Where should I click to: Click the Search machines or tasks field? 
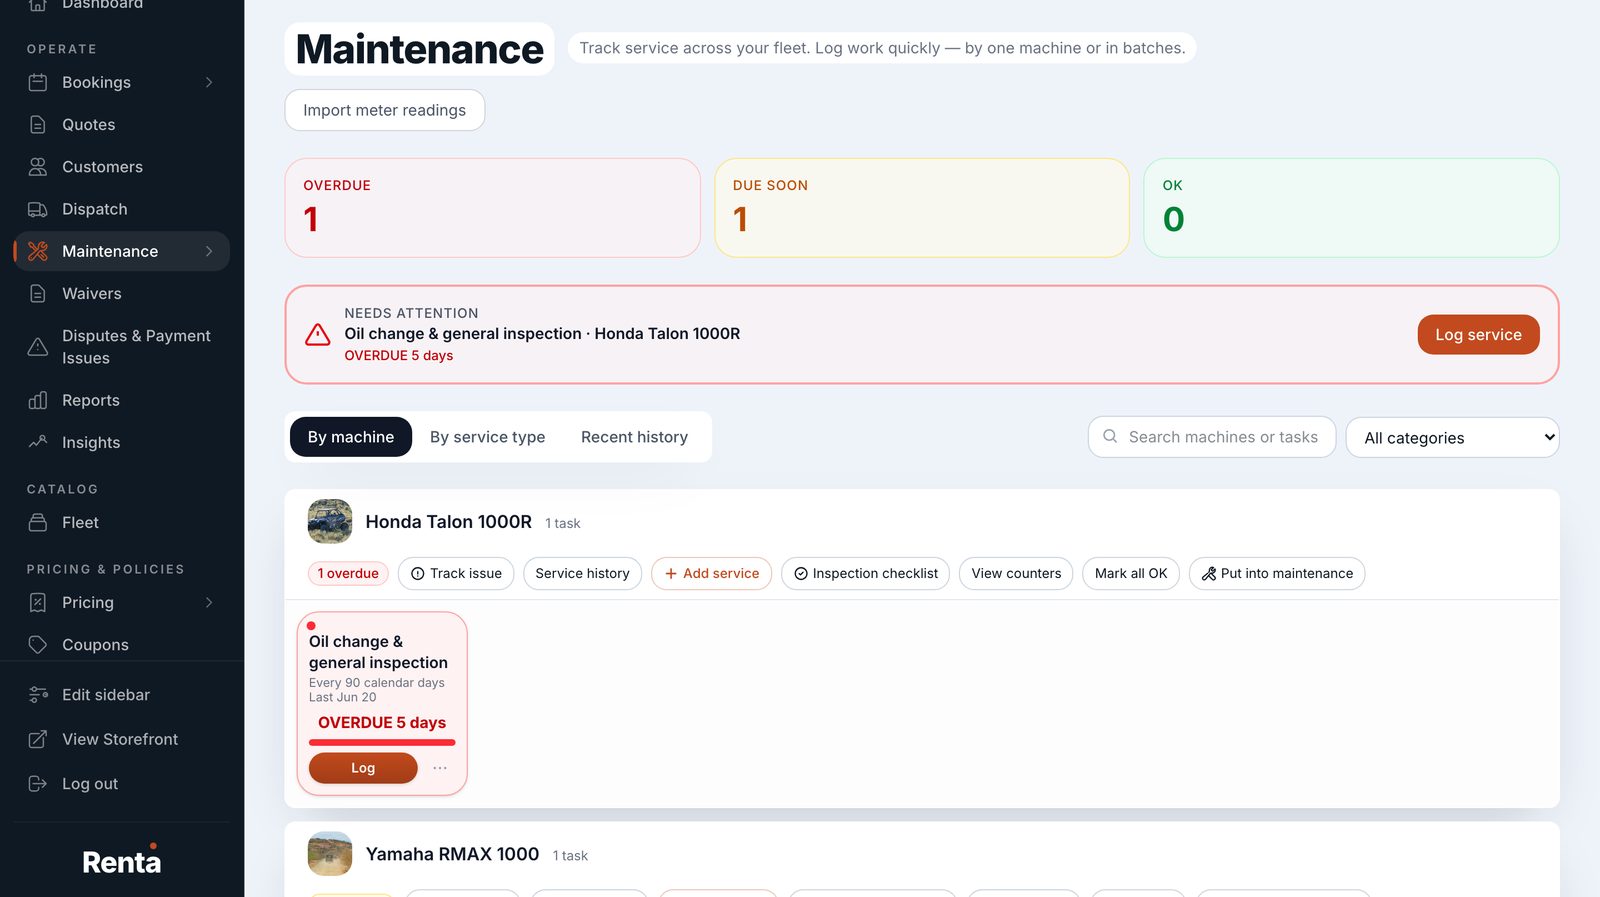[1212, 437]
